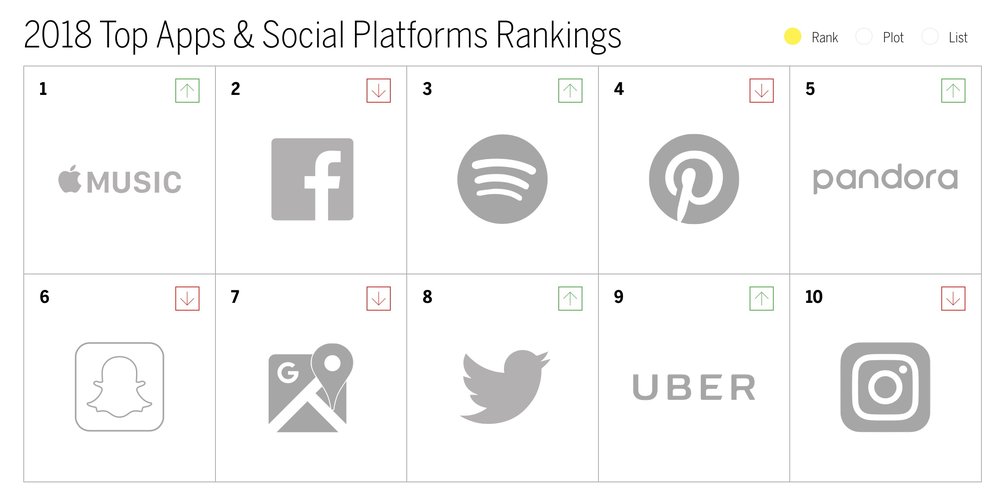Click green up arrow on rank 1
Image resolution: width=1000 pixels, height=491 pixels.
(x=188, y=91)
